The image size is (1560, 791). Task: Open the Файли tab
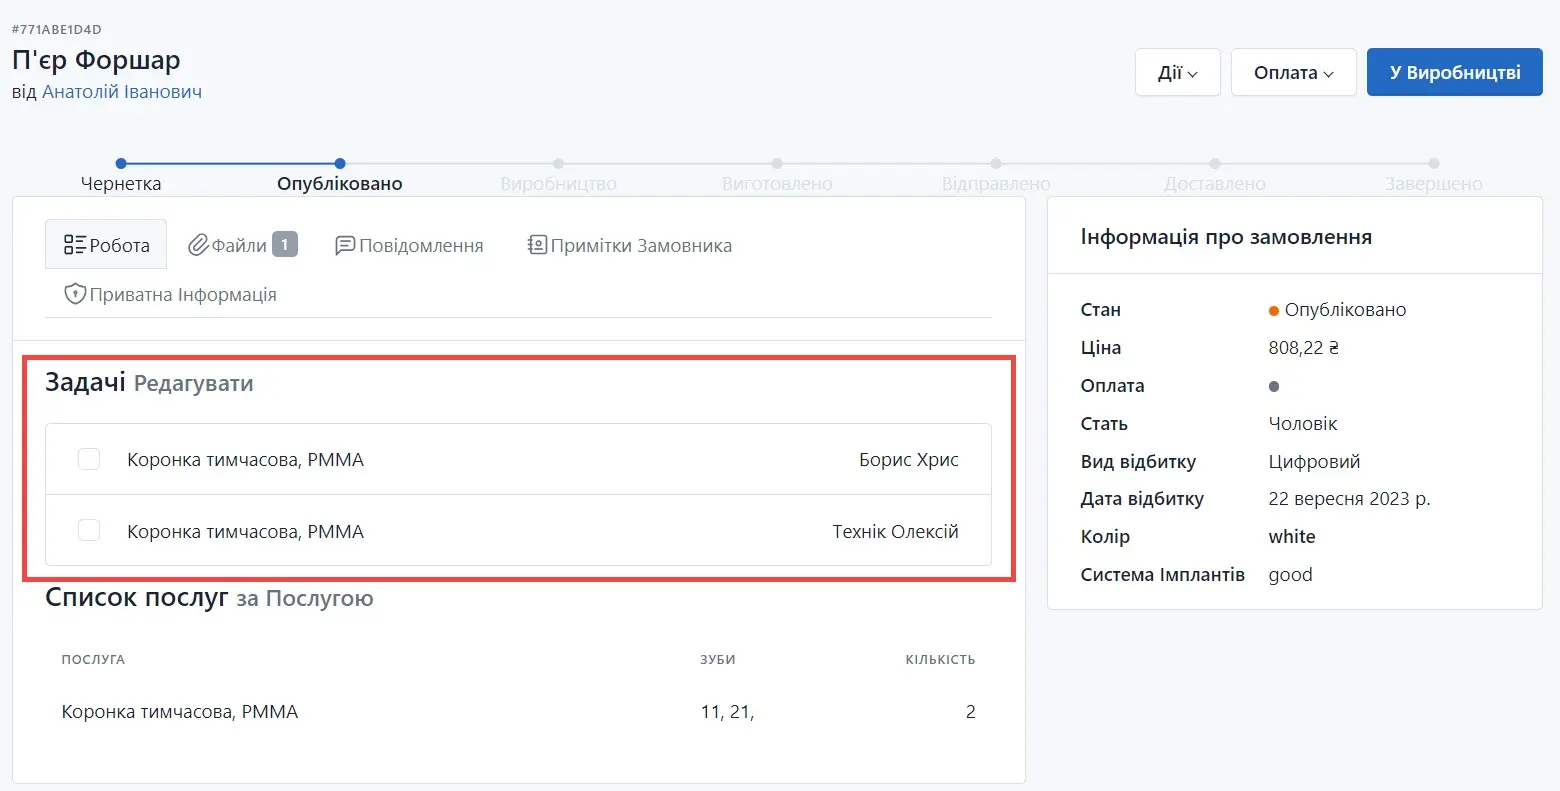[242, 245]
